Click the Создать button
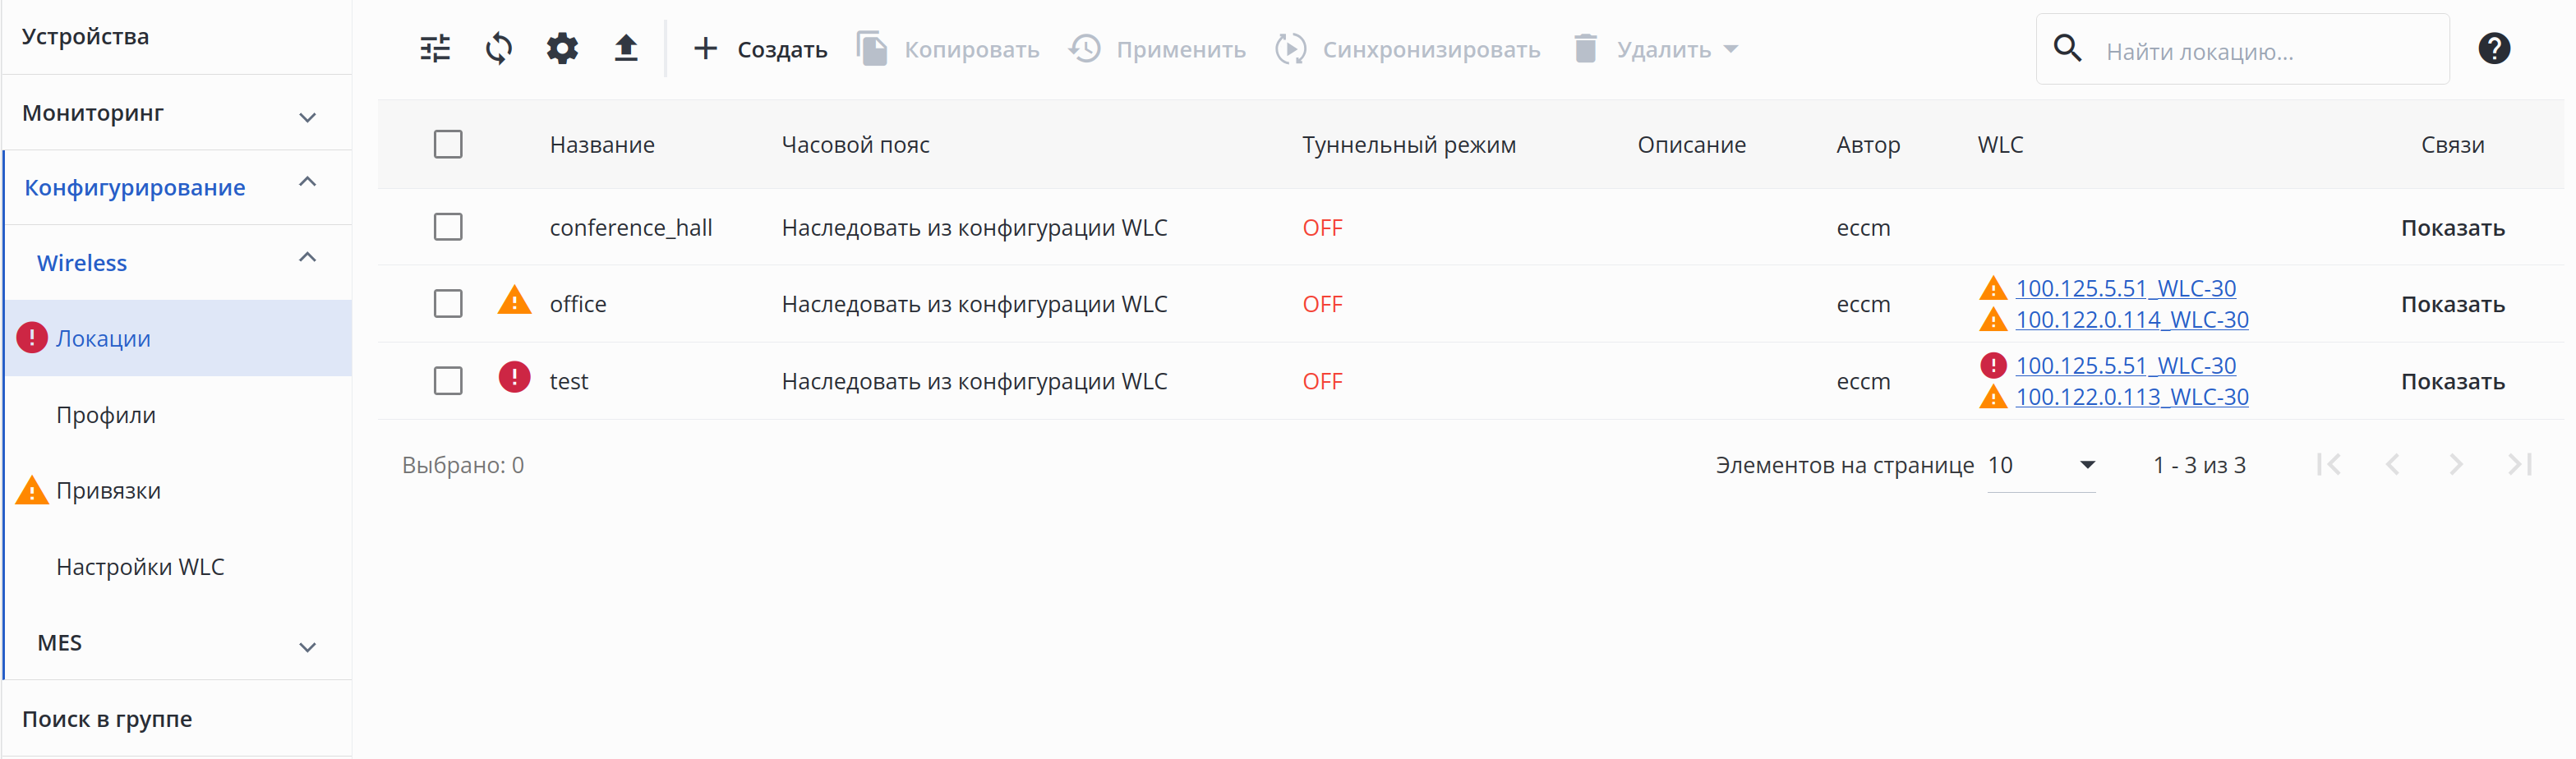This screenshot has height=759, width=2576. click(761, 49)
